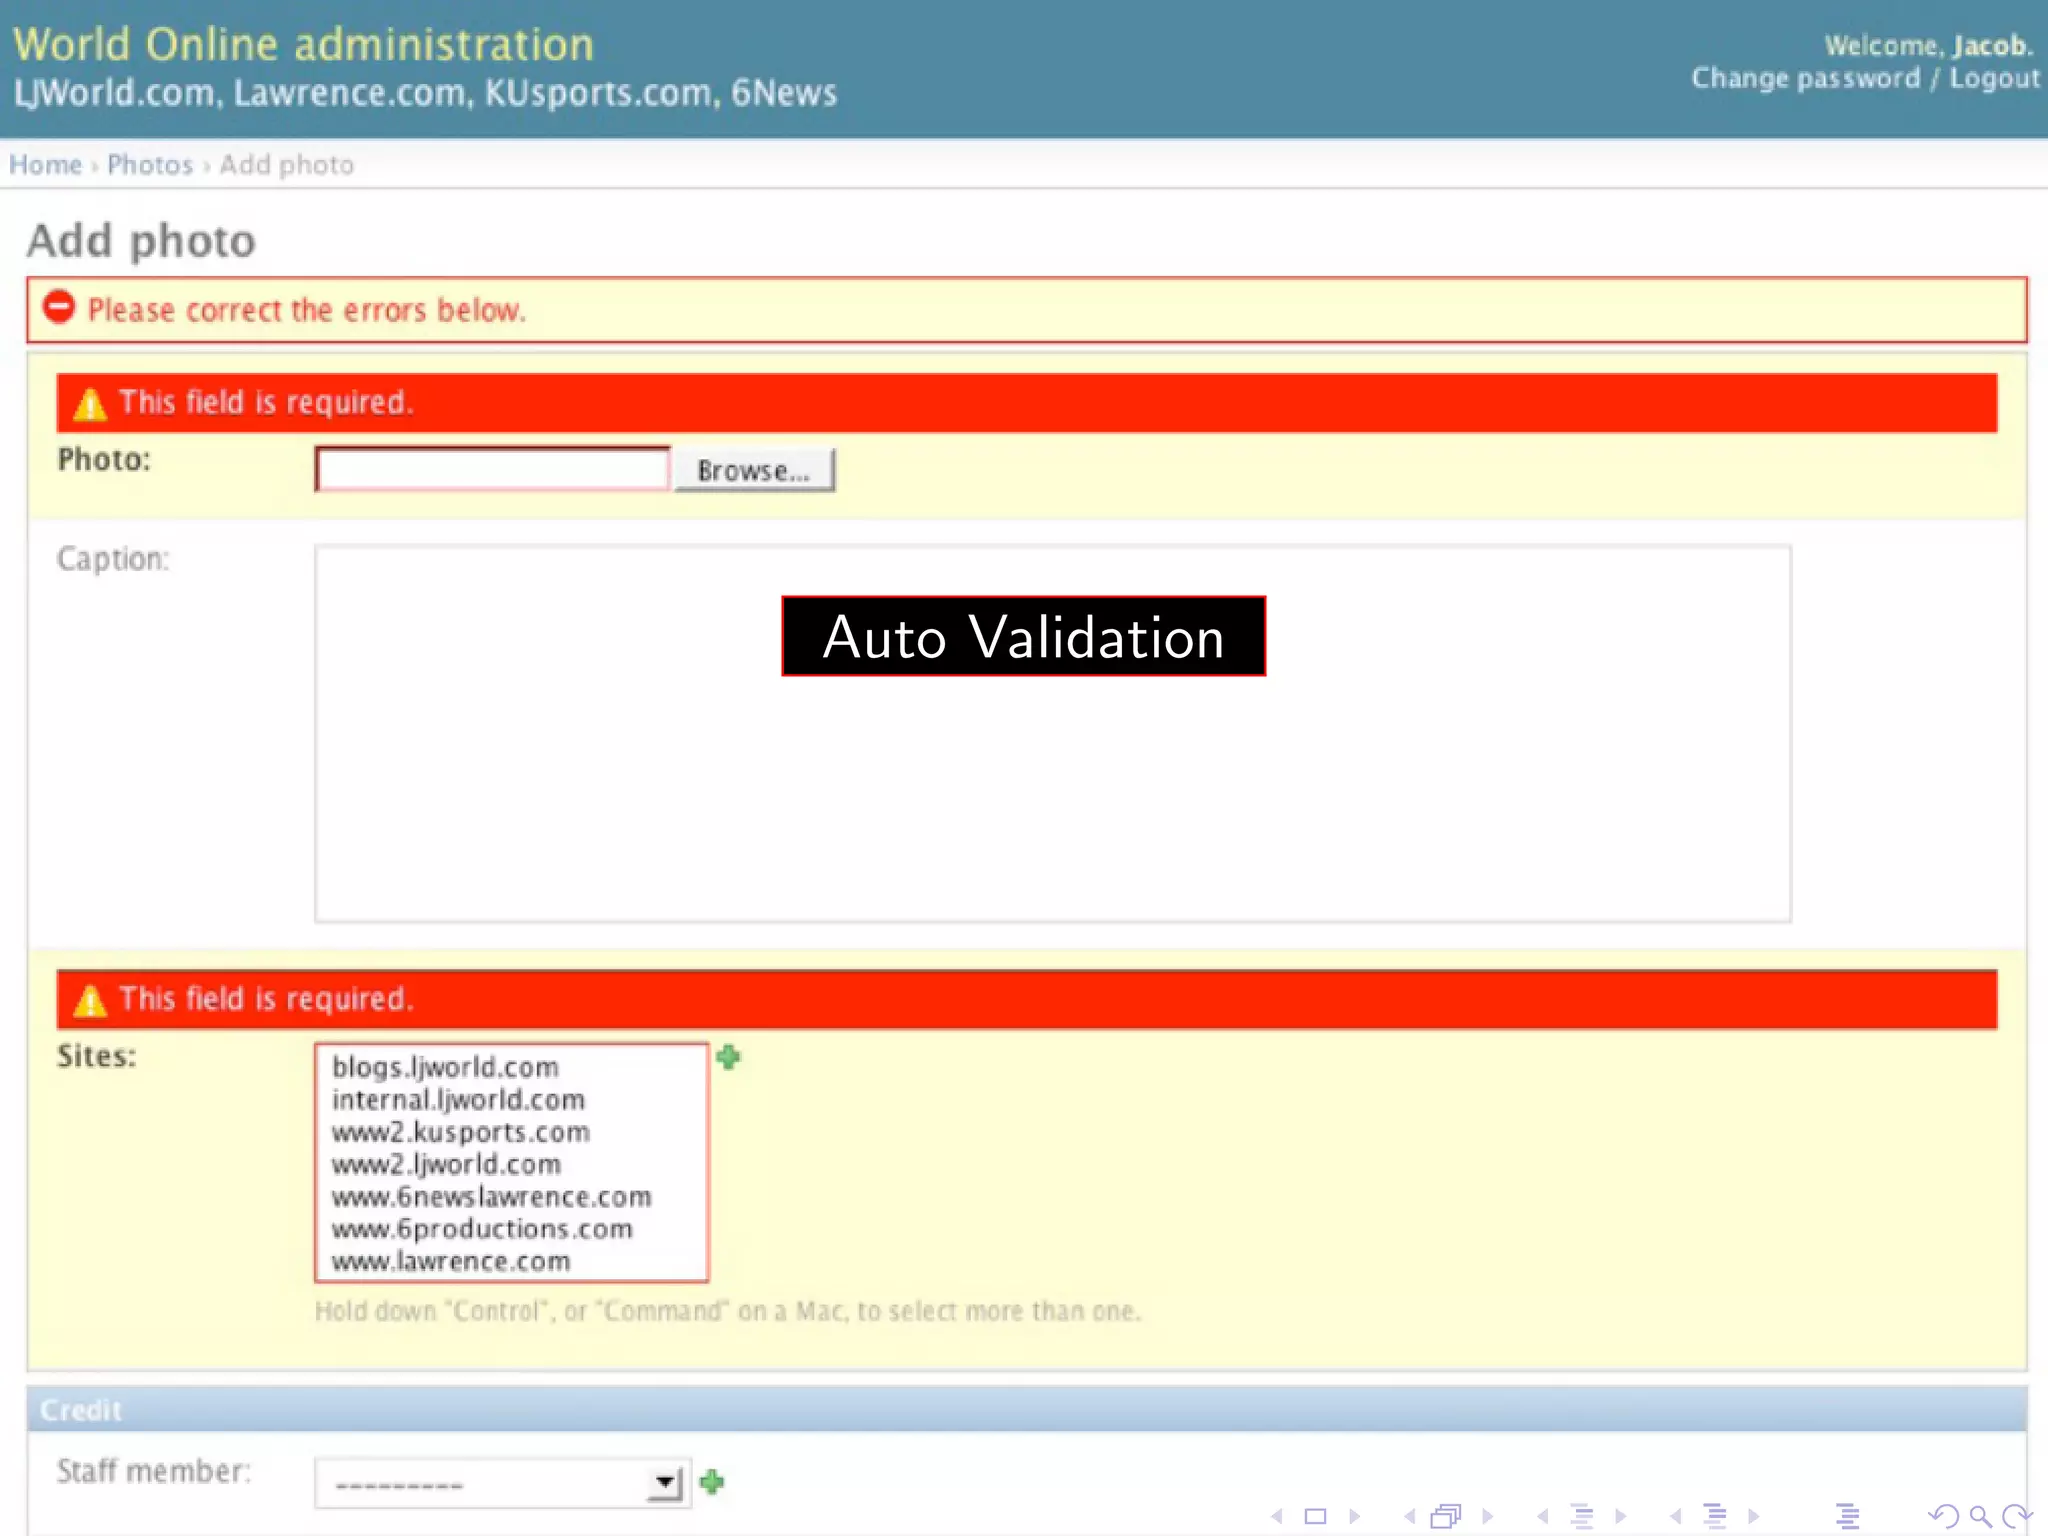Click the Change password link
The height and width of the screenshot is (1536, 2048).
pyautogui.click(x=1805, y=78)
